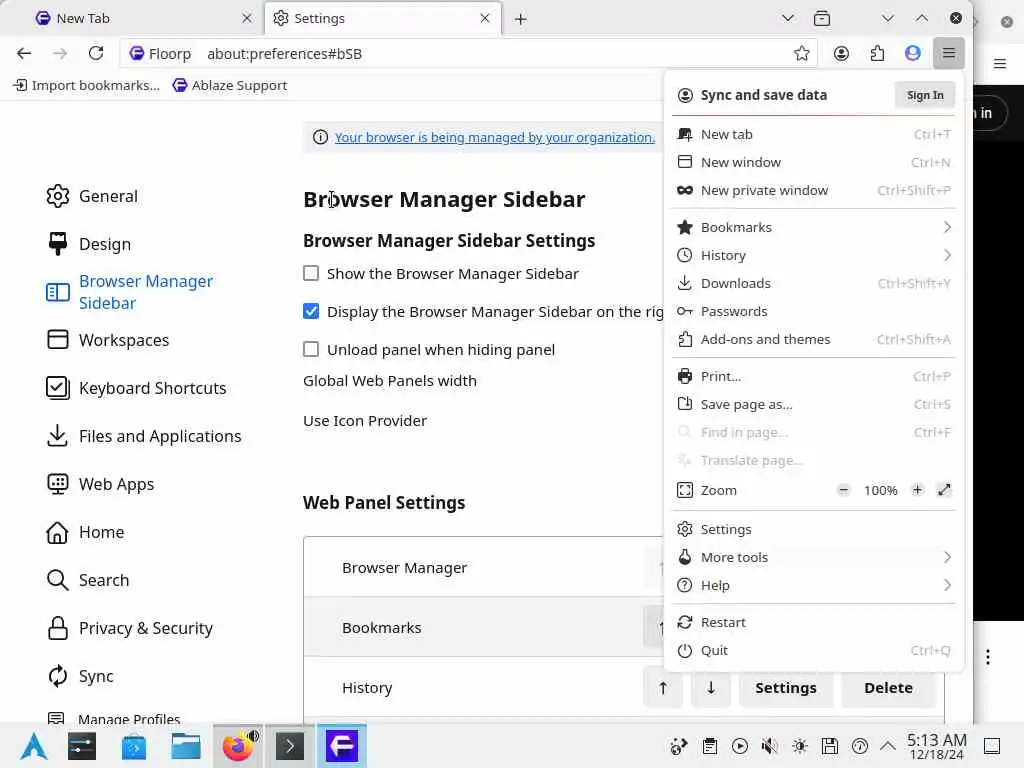Image resolution: width=1024 pixels, height=768 pixels.
Task: Open the Design settings category
Action: (x=89, y=244)
